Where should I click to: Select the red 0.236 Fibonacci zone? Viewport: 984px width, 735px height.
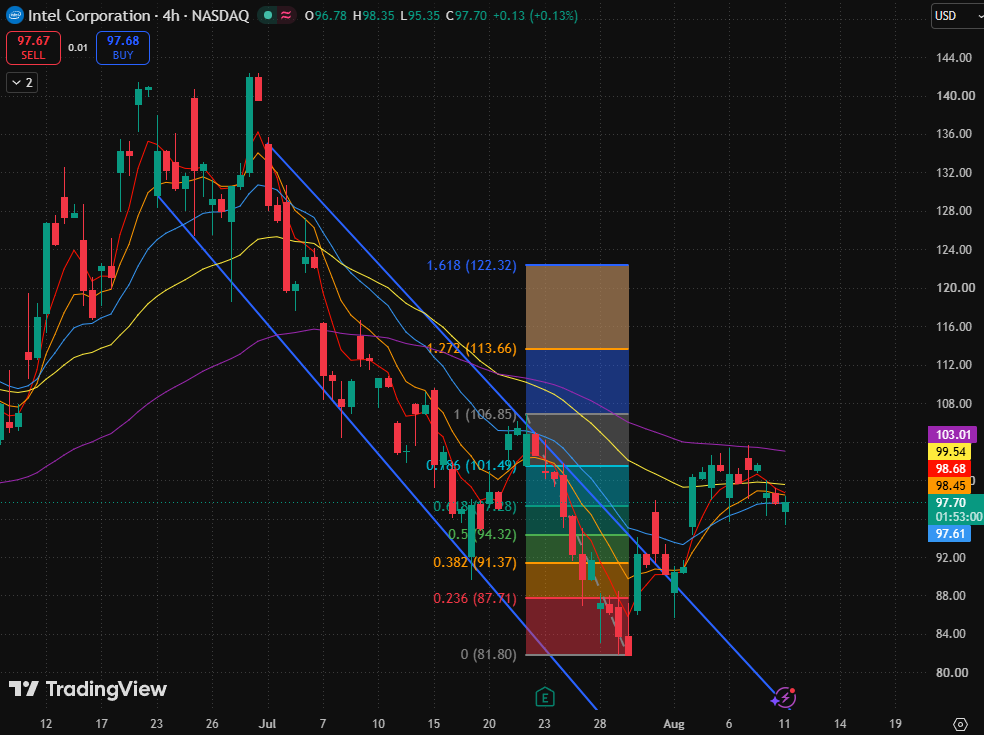coord(577,626)
